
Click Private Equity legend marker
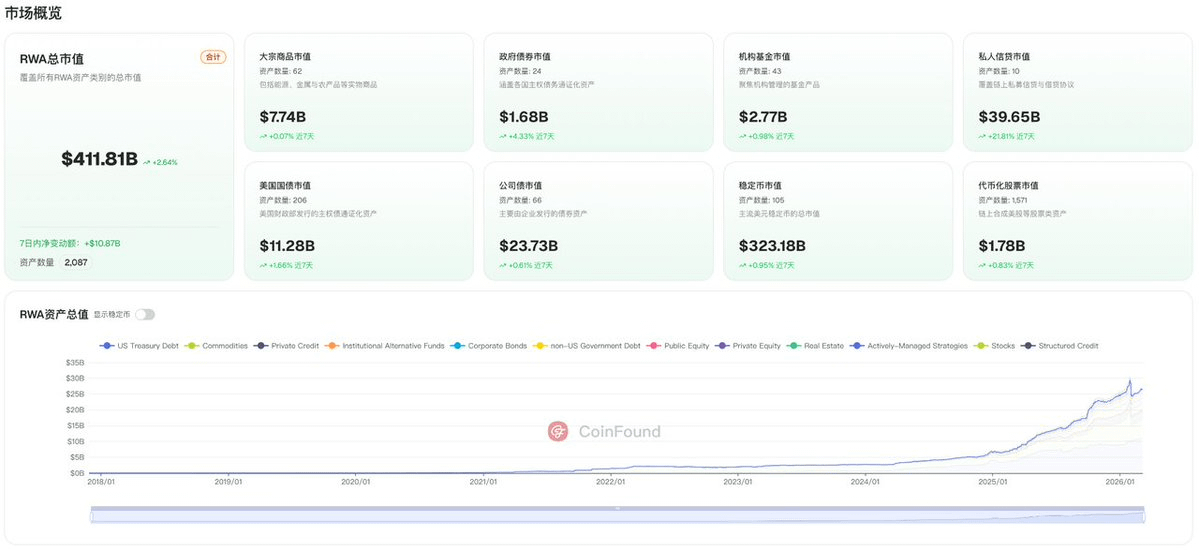point(723,345)
